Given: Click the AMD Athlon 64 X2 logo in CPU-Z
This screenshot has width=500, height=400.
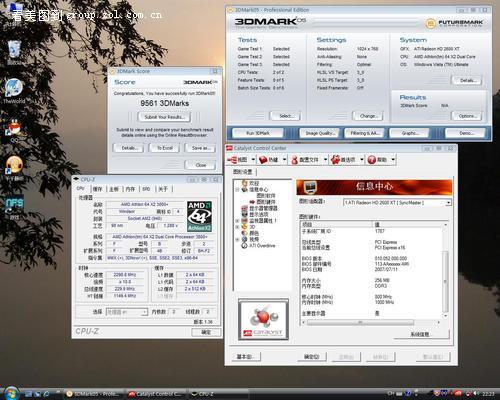Looking at the screenshot, I should click(x=199, y=216).
